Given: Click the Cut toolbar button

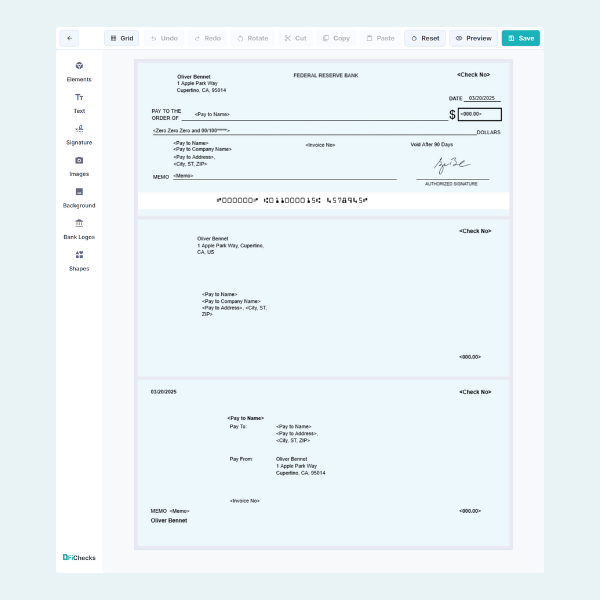Looking at the screenshot, I should pyautogui.click(x=295, y=38).
